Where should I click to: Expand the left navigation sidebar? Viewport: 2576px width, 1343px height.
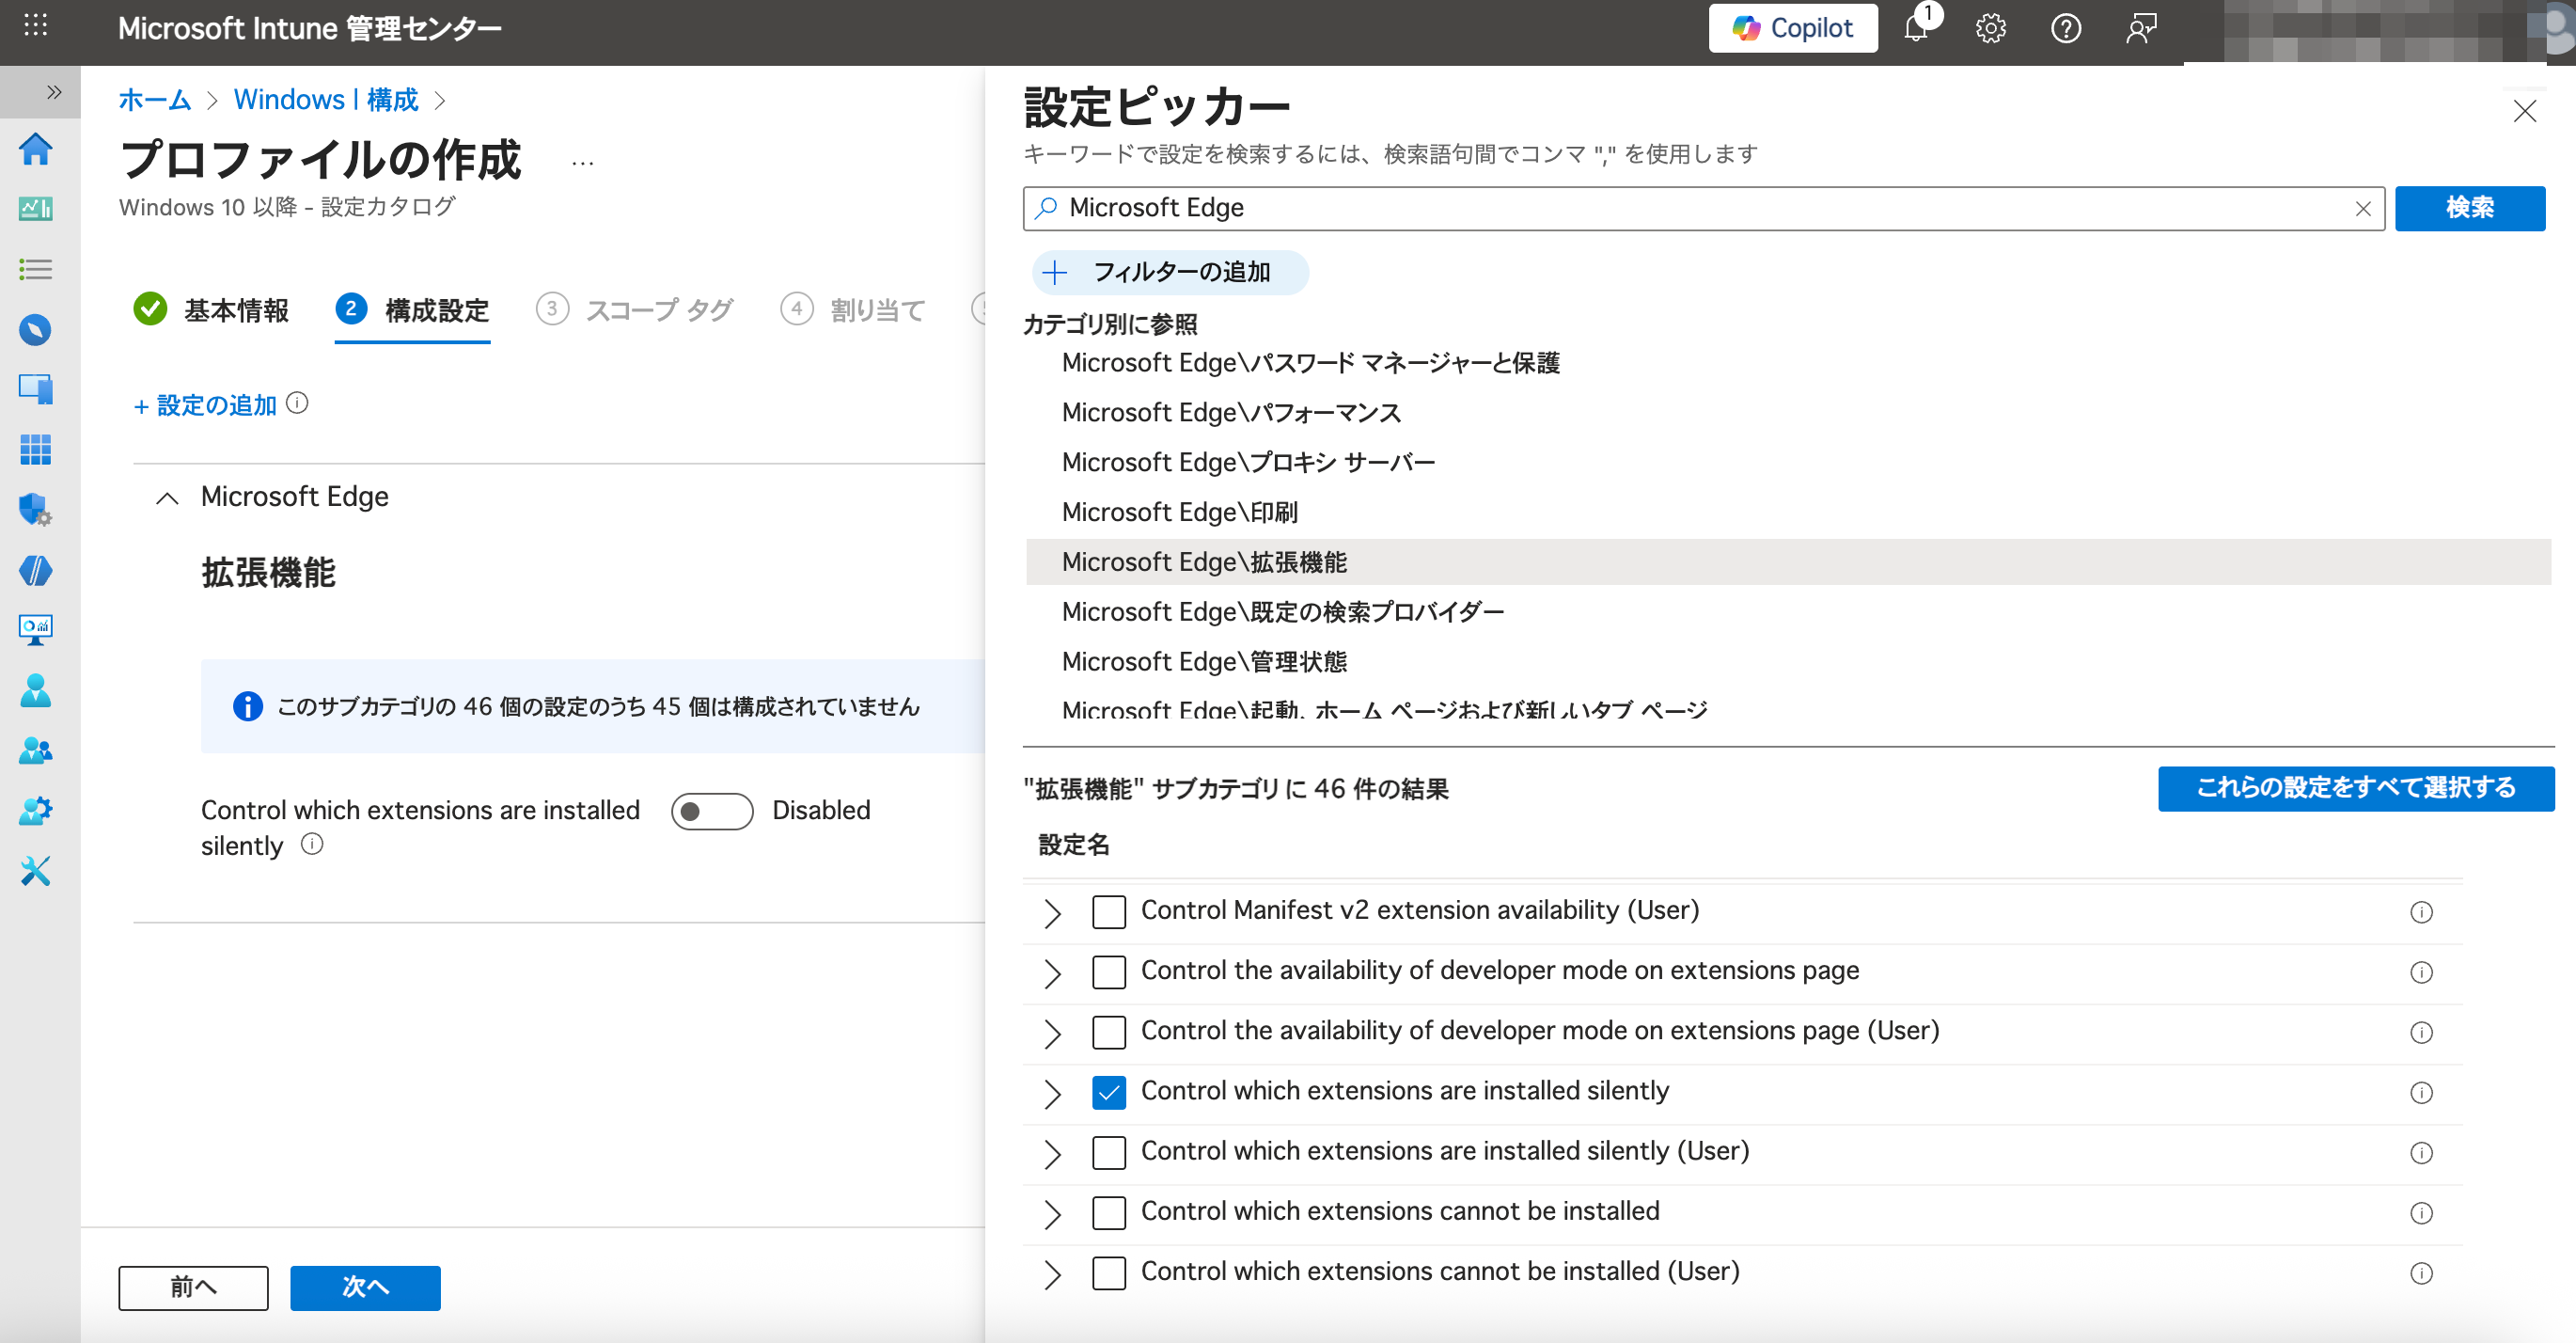click(x=54, y=92)
